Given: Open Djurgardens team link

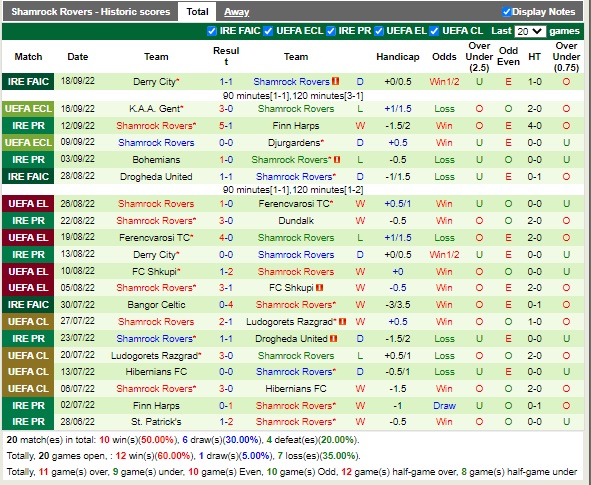Looking at the screenshot, I should point(294,142).
